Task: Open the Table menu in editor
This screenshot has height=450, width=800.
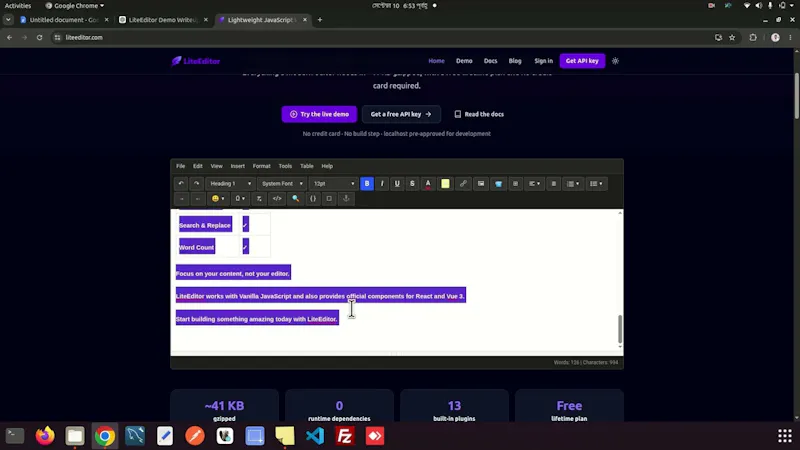Action: click(307, 166)
